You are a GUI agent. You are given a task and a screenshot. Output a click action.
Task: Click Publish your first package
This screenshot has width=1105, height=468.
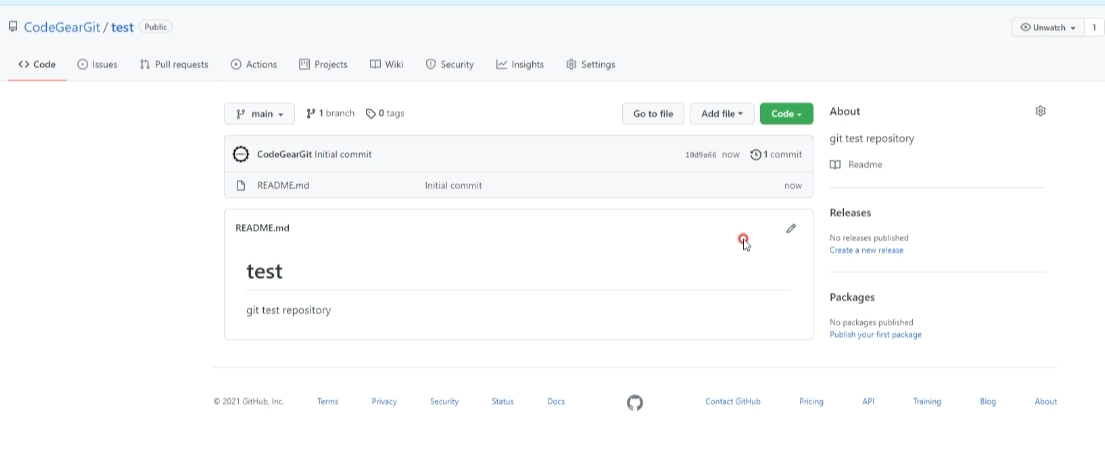click(x=875, y=335)
